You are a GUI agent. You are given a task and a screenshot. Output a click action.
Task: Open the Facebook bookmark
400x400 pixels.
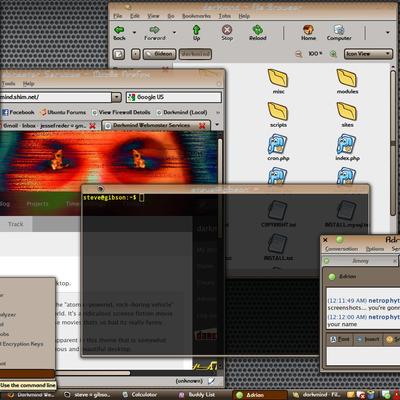pos(18,112)
